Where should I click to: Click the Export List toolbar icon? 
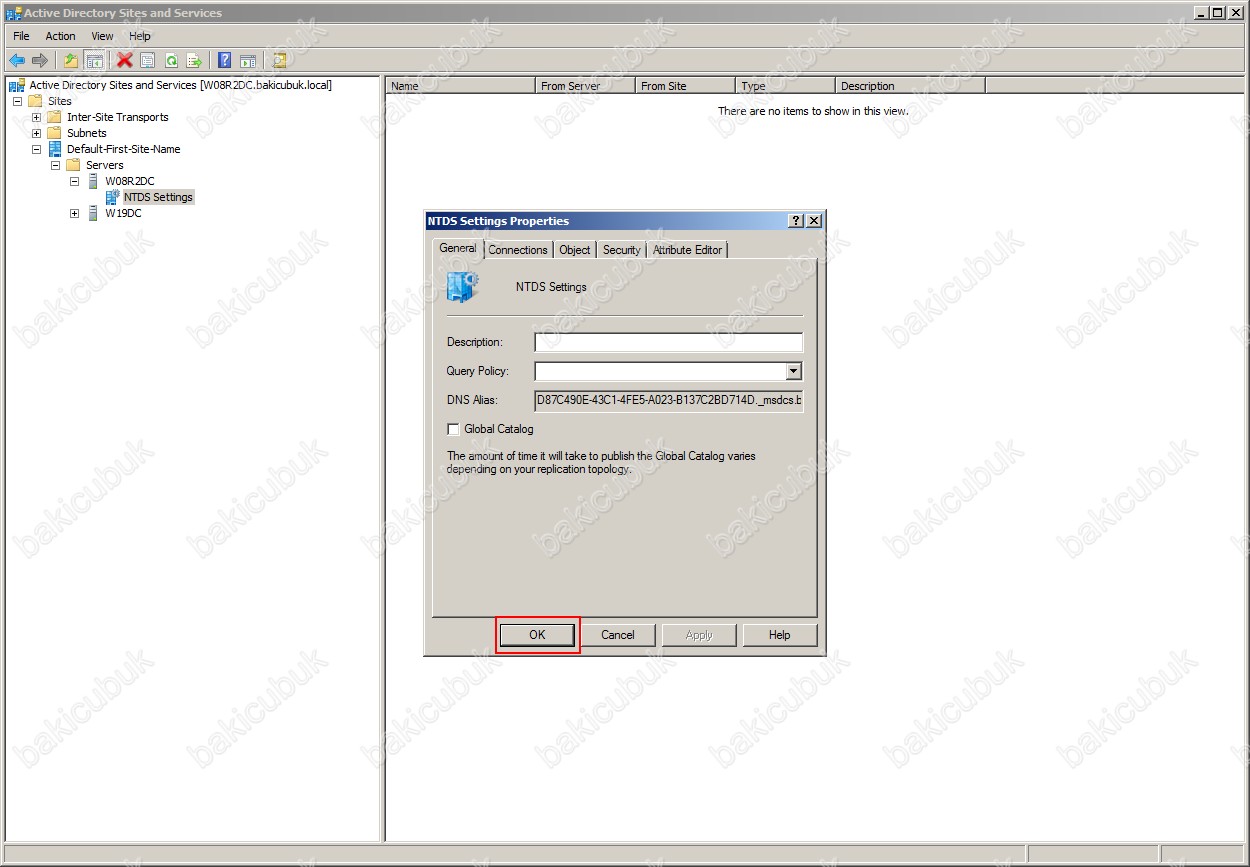(x=194, y=61)
